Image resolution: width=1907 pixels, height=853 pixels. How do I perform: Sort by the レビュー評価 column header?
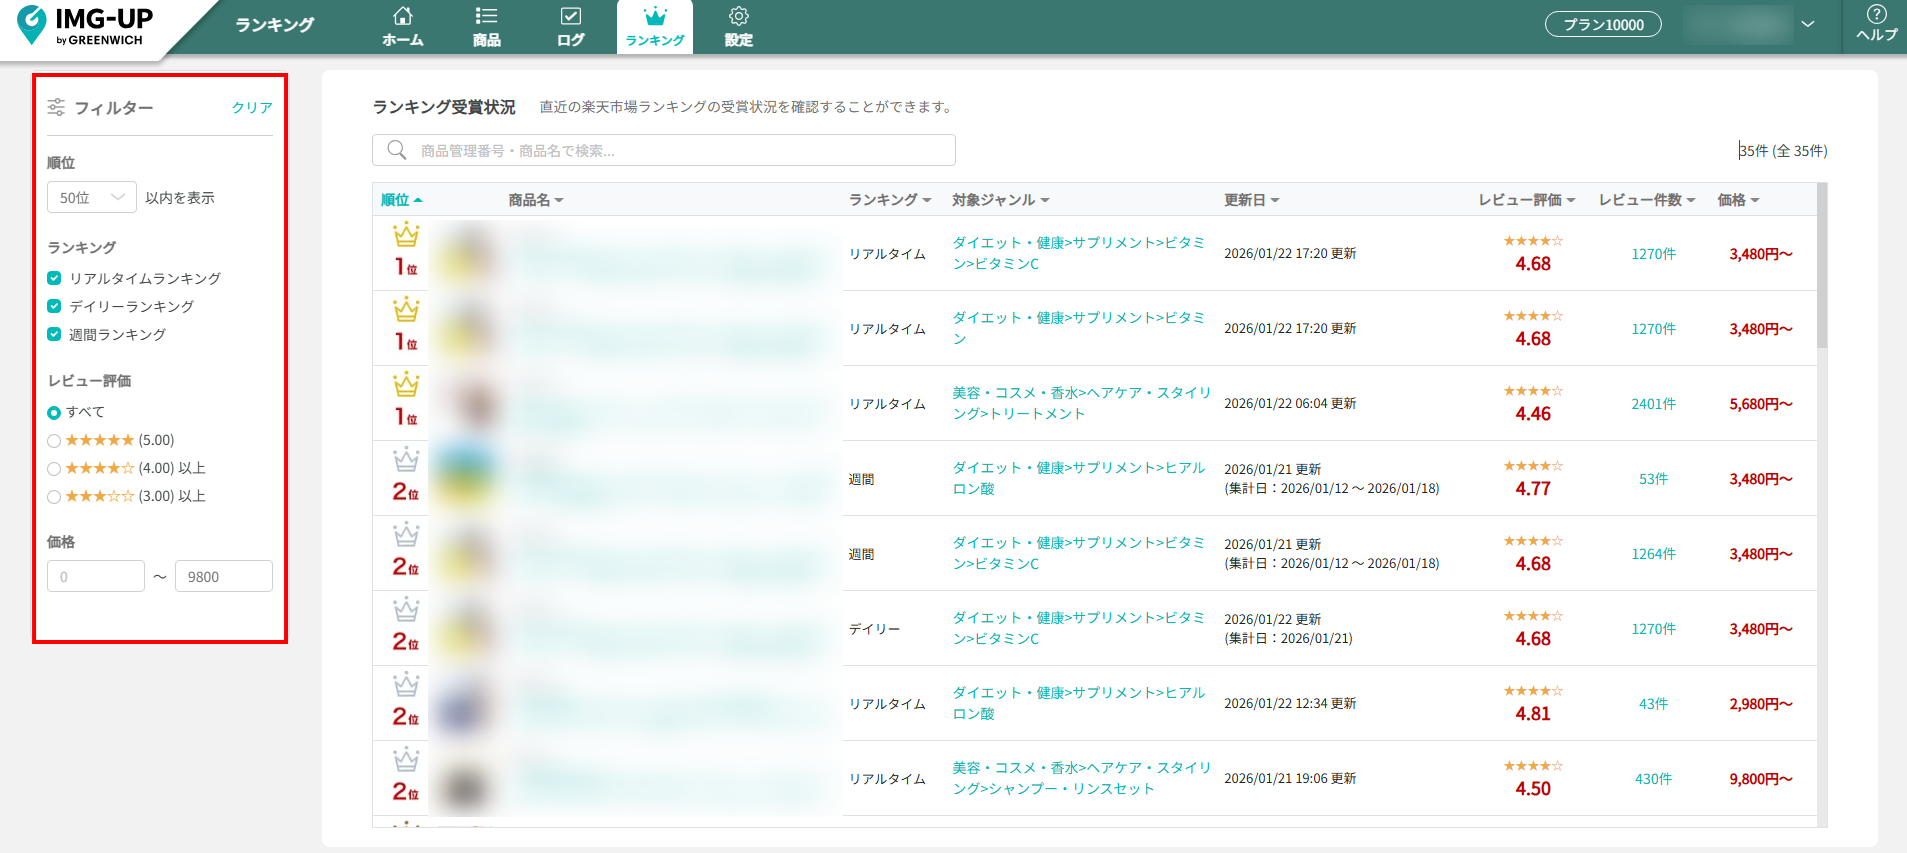point(1526,200)
